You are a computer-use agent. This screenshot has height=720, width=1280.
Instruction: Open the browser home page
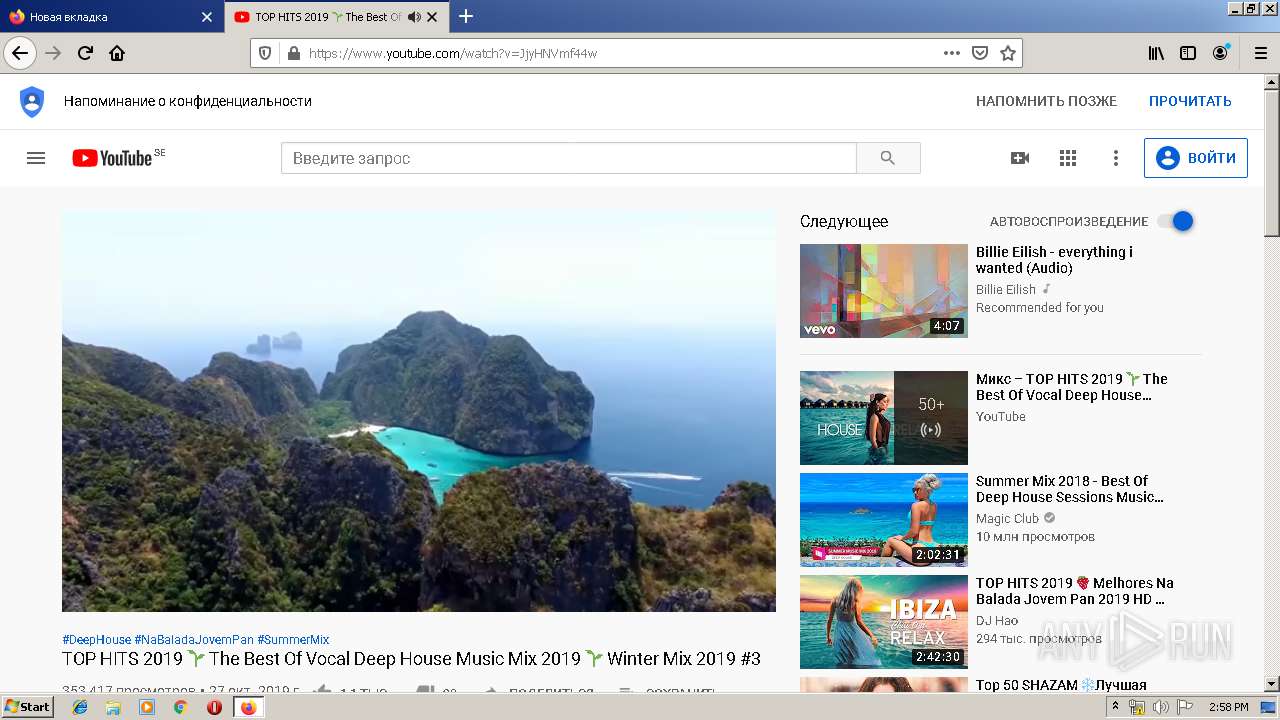(117, 53)
